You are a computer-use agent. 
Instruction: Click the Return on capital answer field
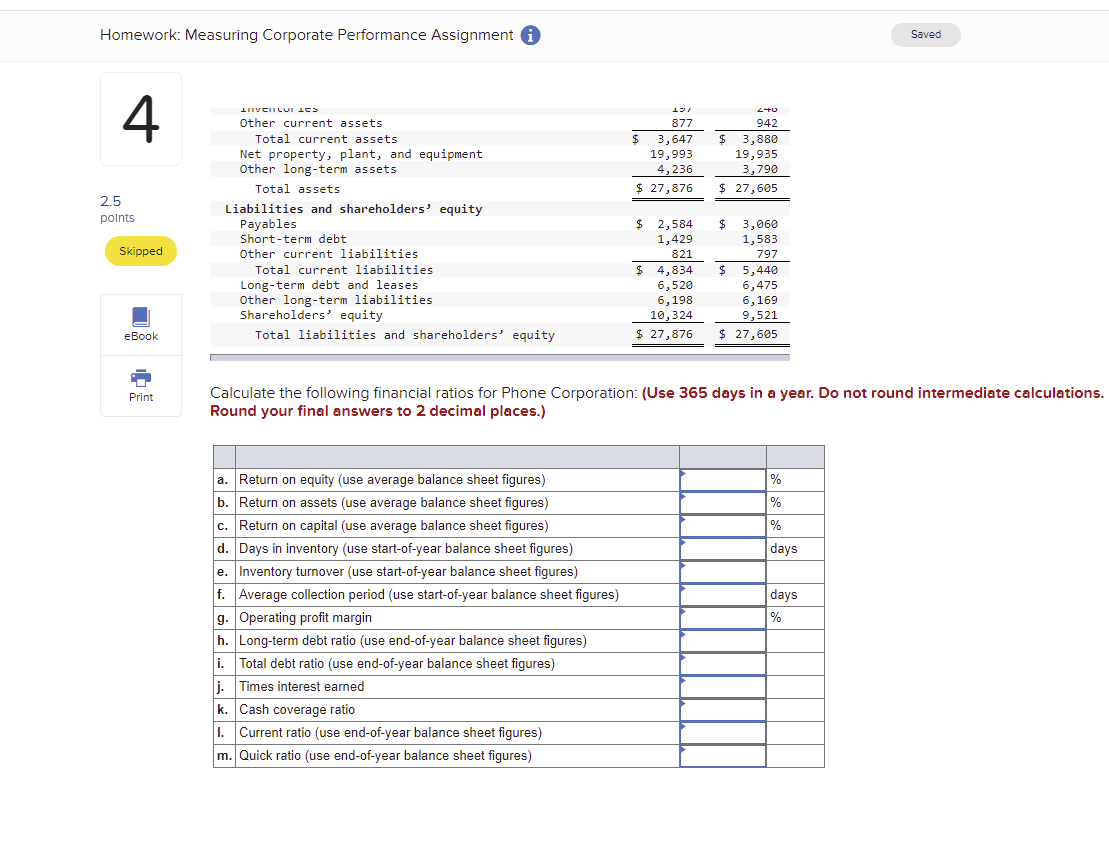pos(722,525)
